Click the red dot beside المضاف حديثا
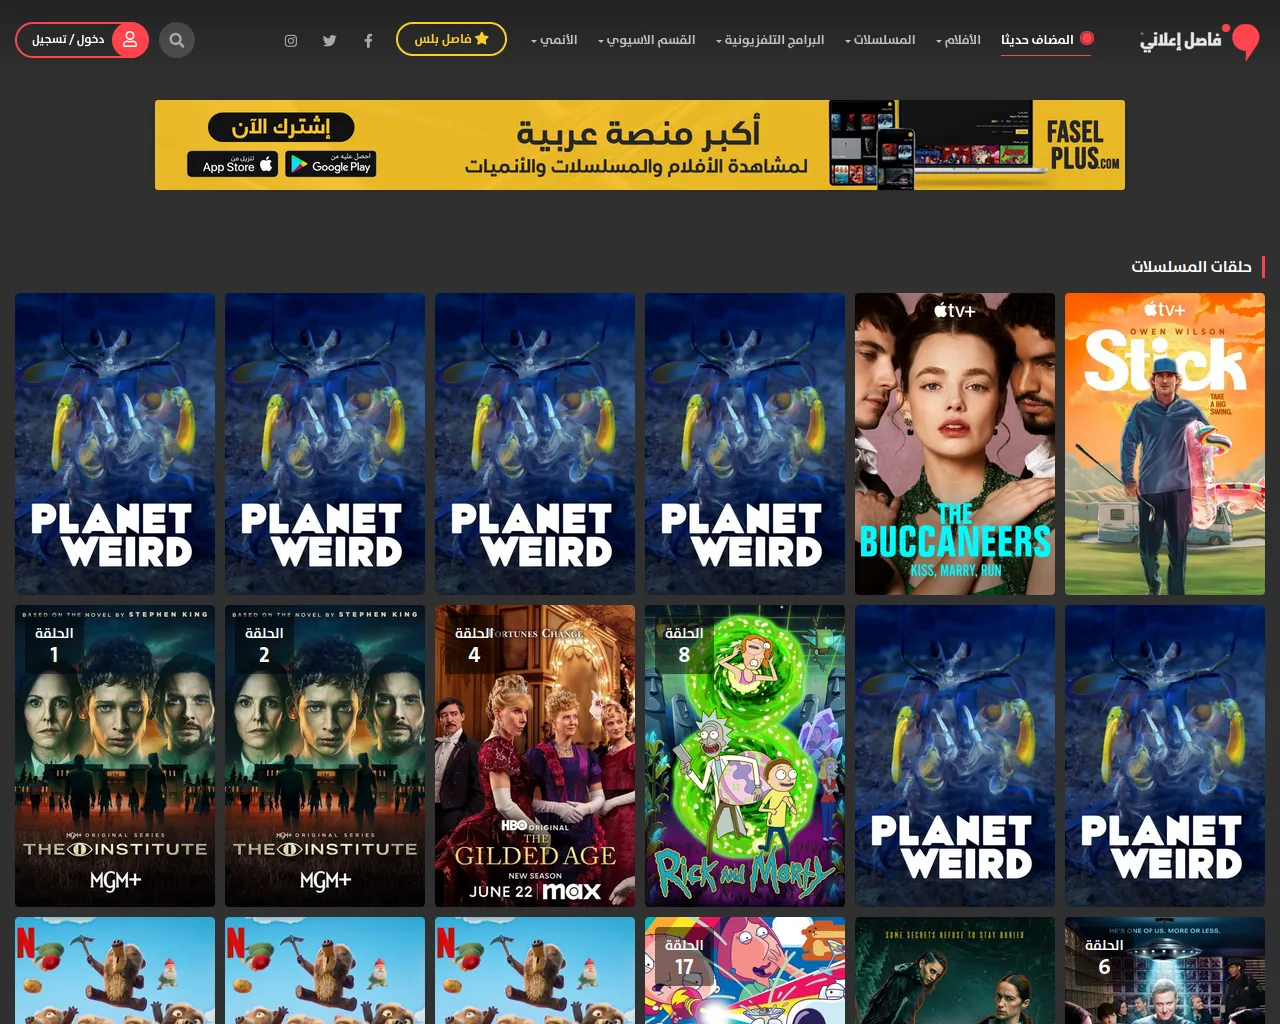 (x=1087, y=38)
